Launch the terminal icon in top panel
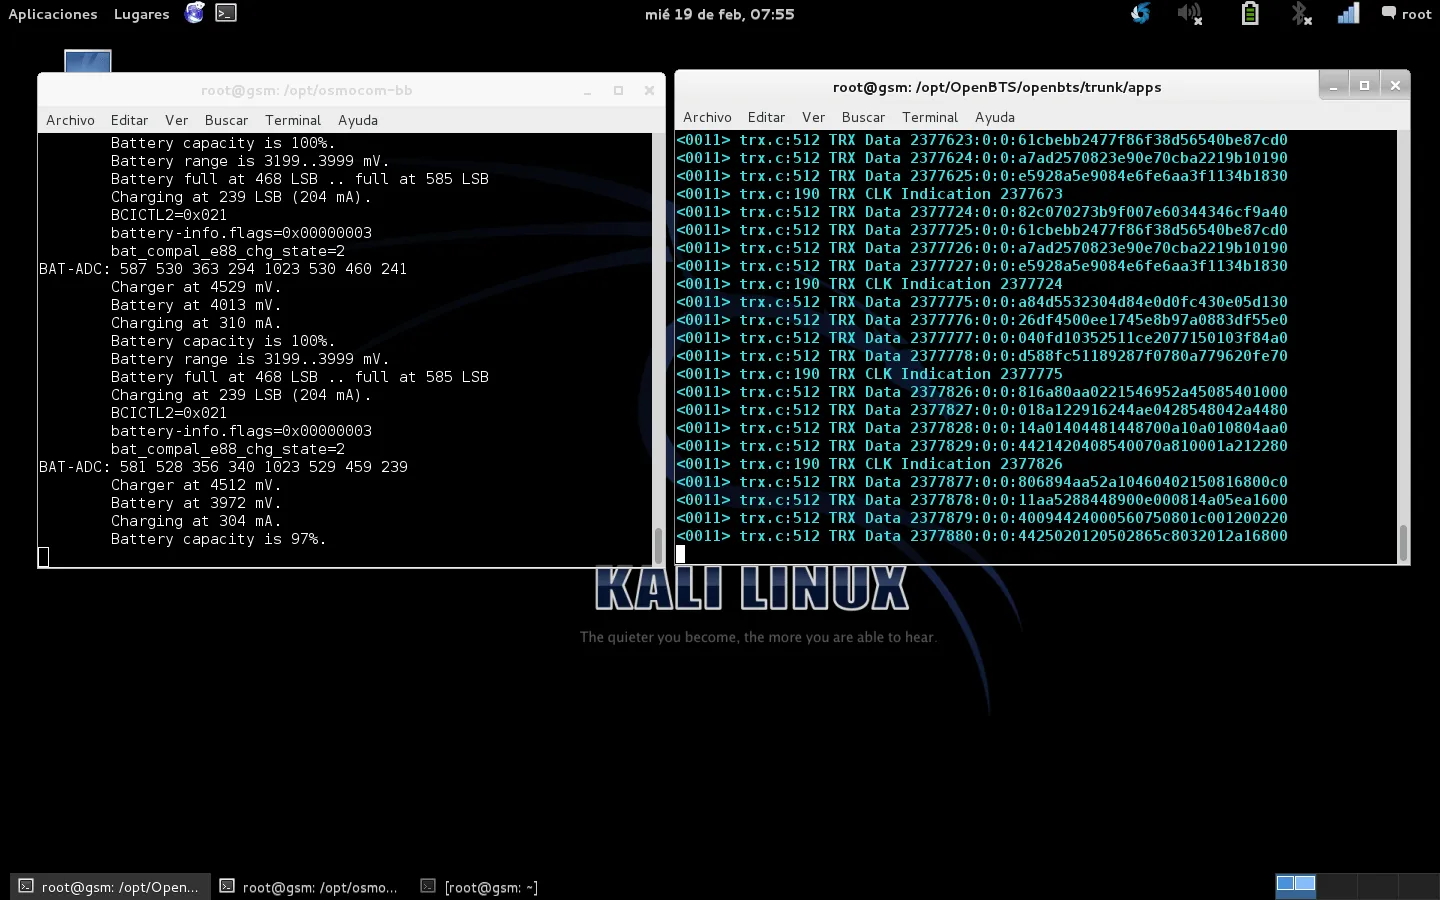Screen dimensions: 1440x900 tap(226, 13)
